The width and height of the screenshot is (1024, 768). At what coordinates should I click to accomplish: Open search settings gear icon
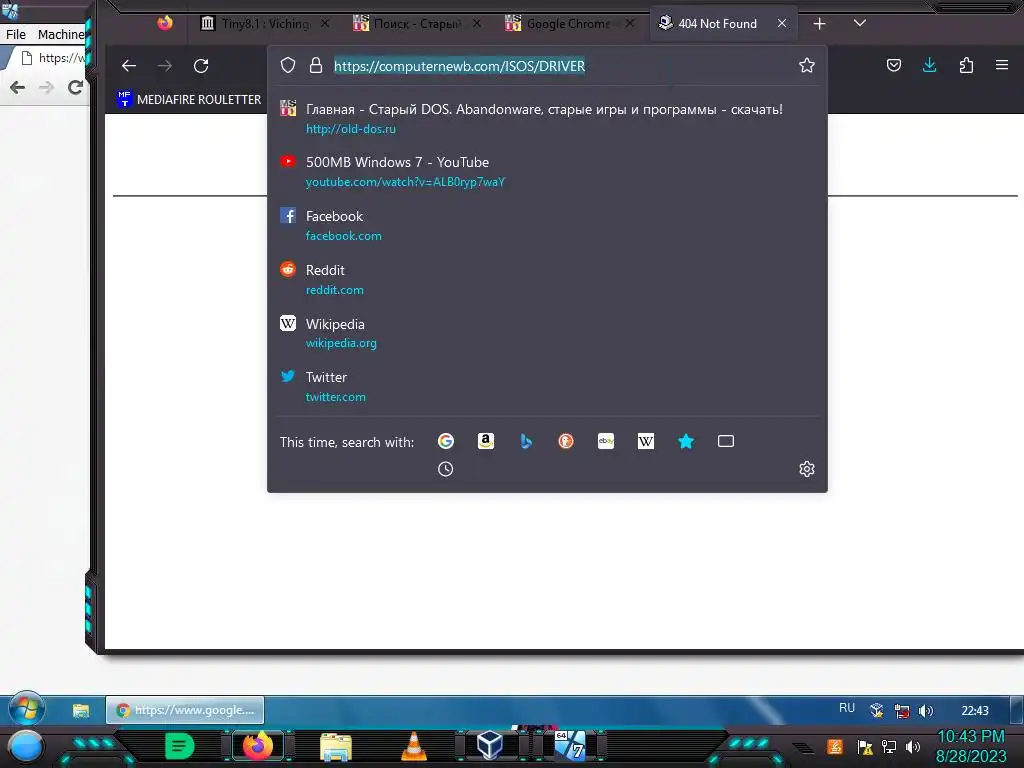tap(807, 469)
